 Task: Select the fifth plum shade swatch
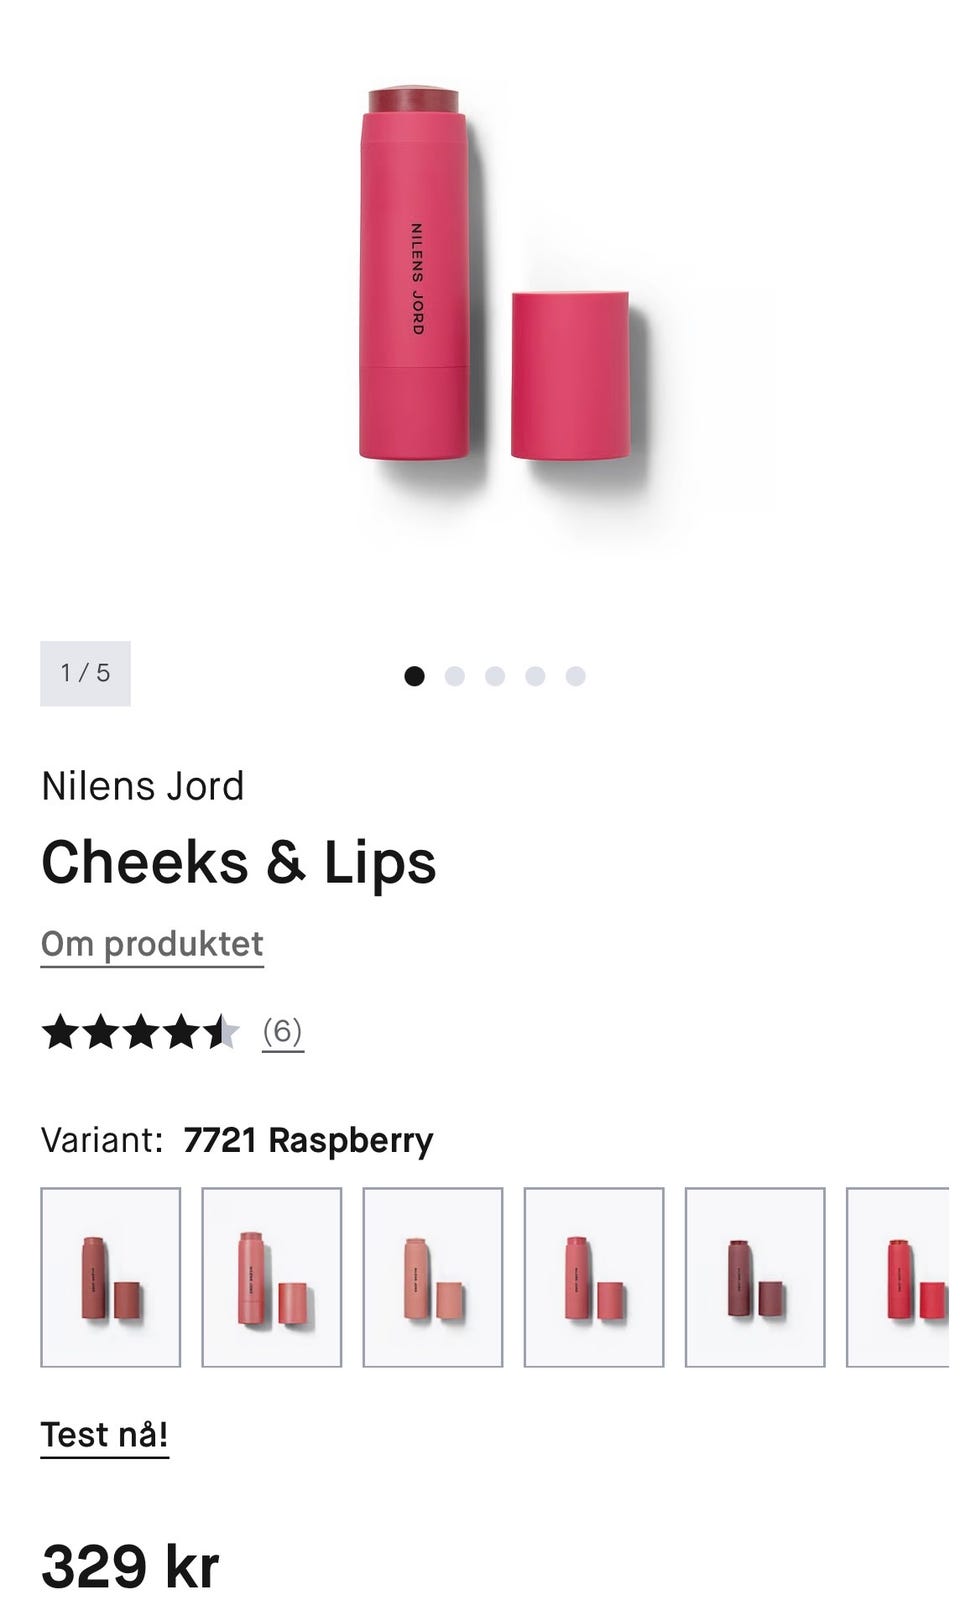tap(755, 1277)
